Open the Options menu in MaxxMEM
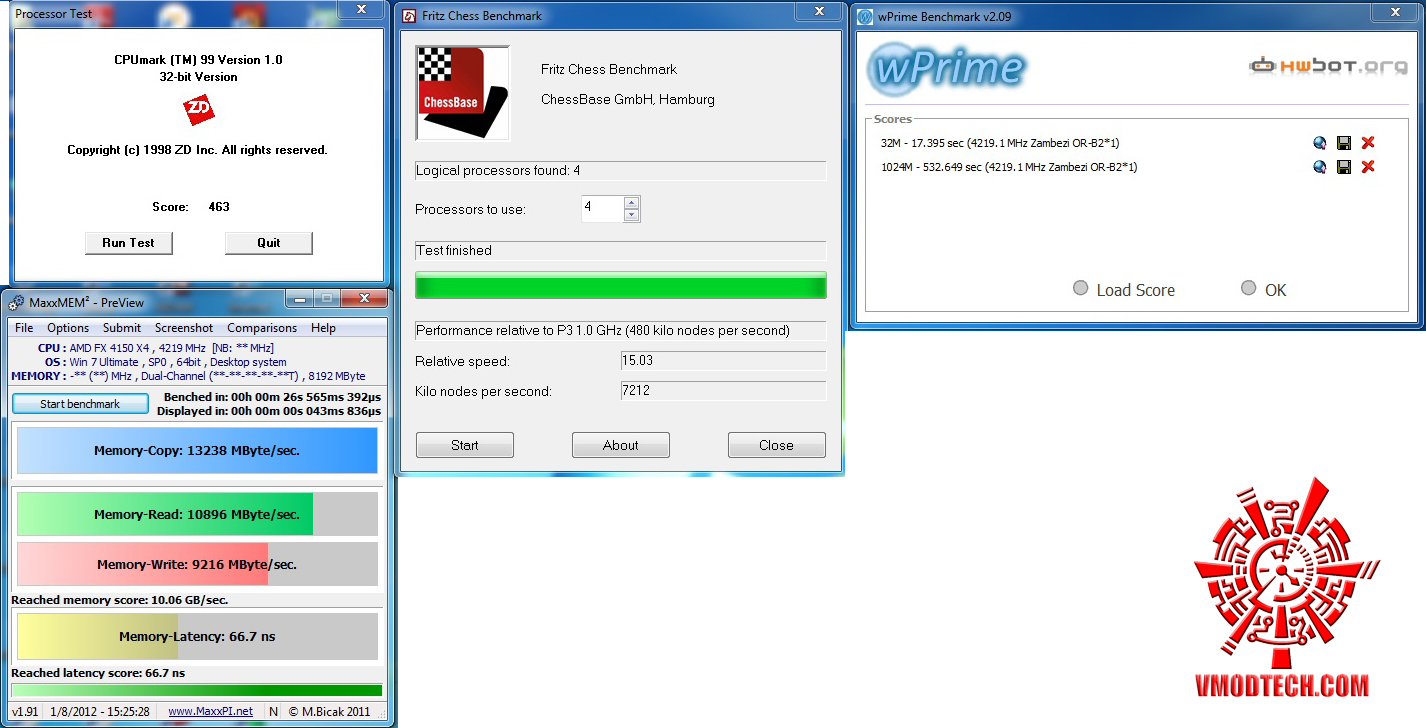Image resolution: width=1426 pixels, height=728 pixels. [x=68, y=328]
